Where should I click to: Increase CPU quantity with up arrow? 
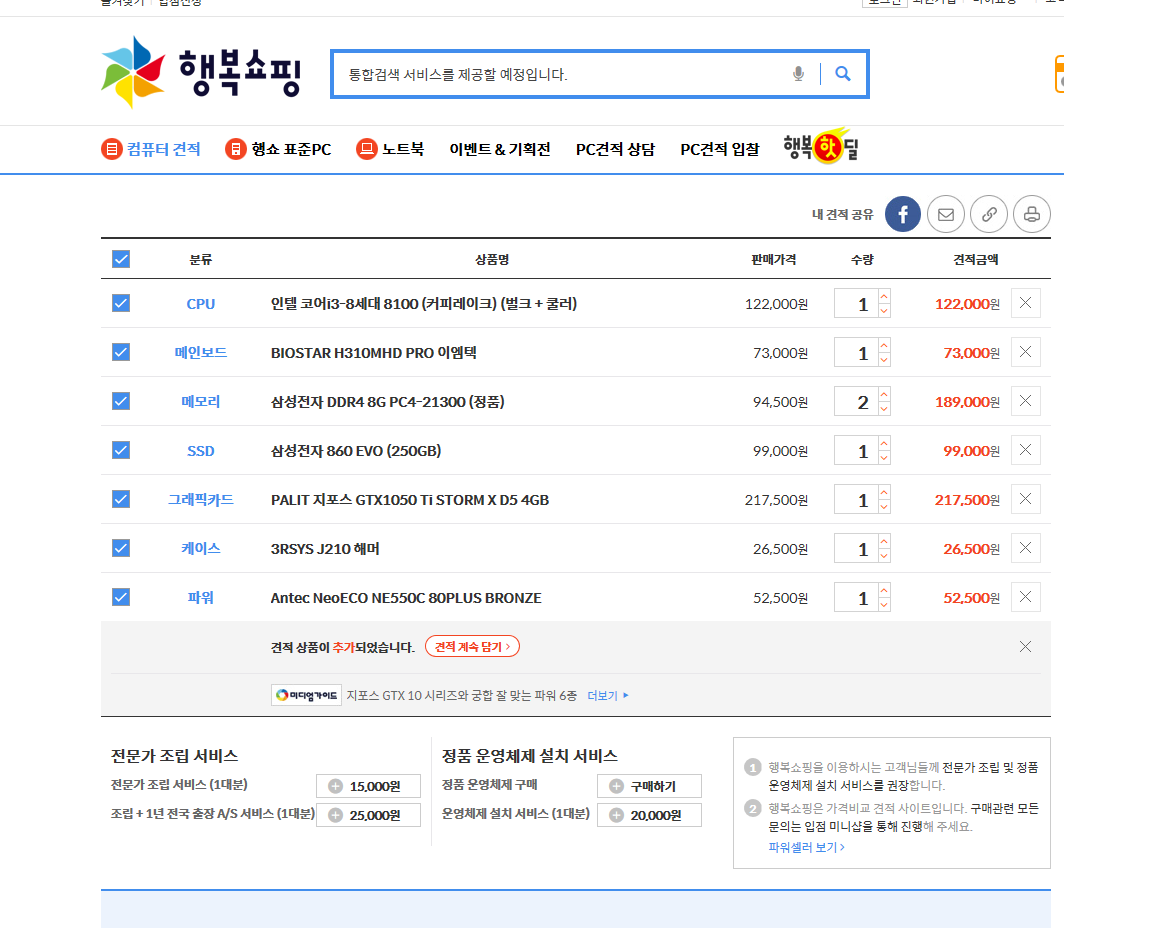click(885, 296)
